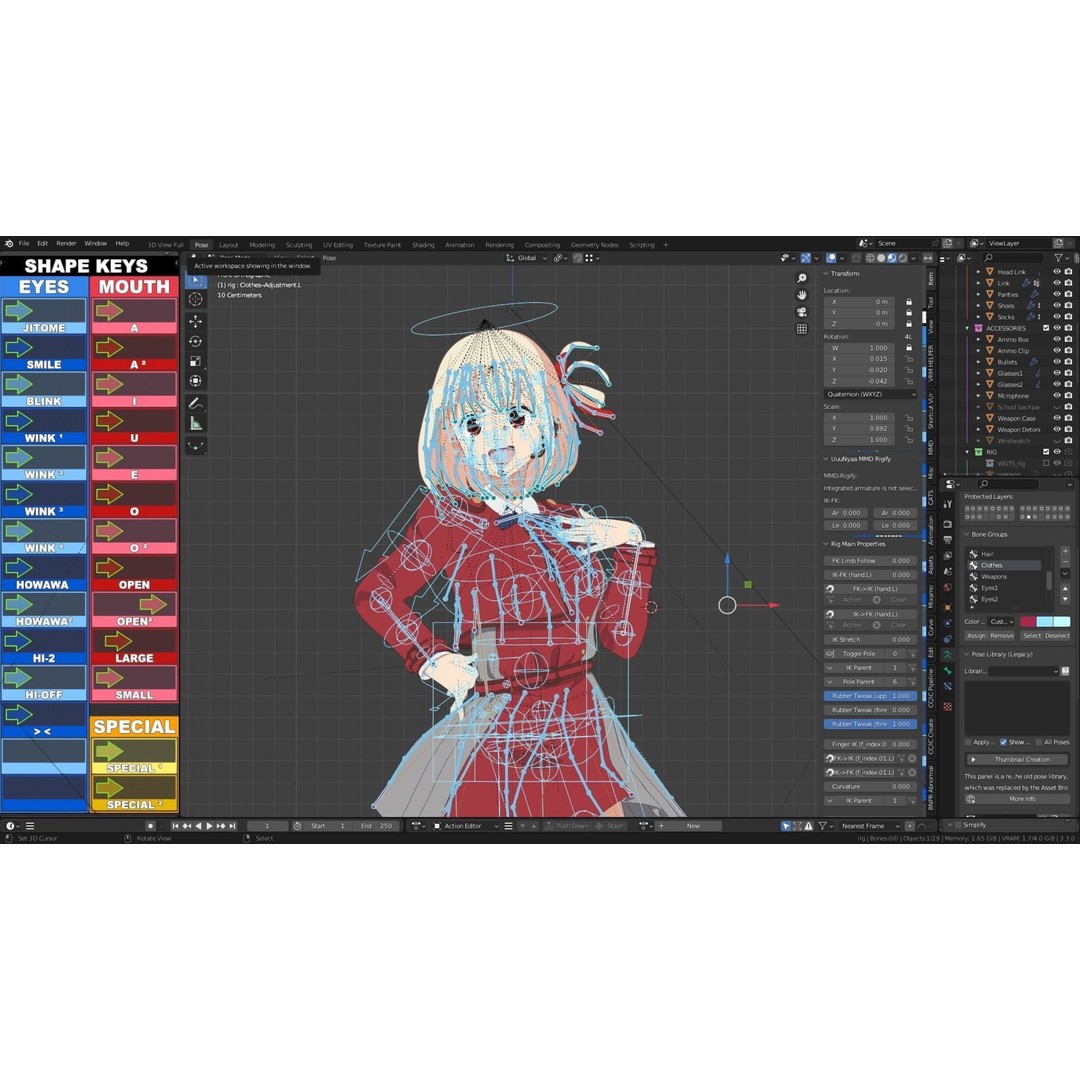The image size is (1080, 1080).
Task: Enable the WGTS_rig collection checkbox
Action: 1046,463
